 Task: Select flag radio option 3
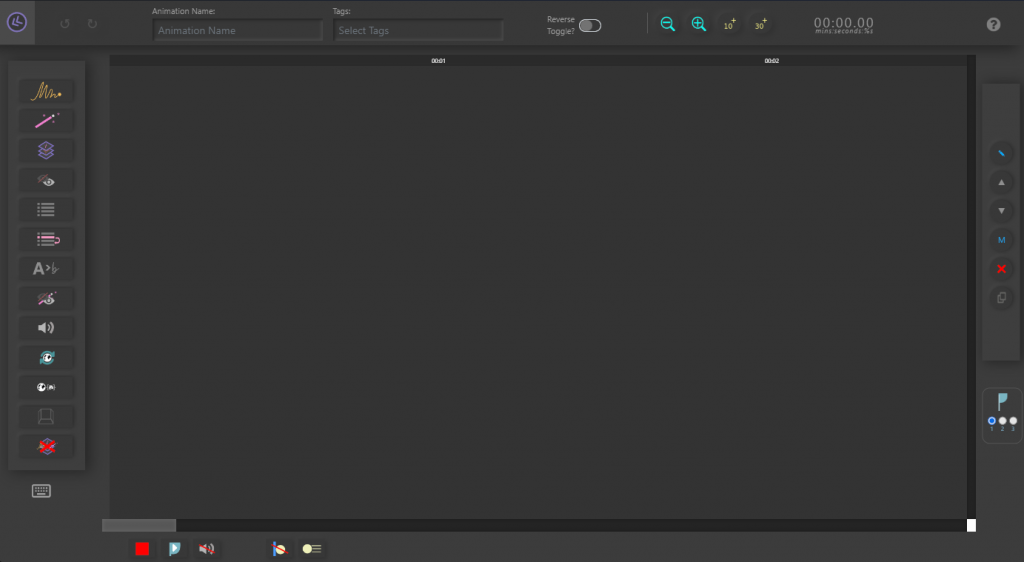[1013, 421]
